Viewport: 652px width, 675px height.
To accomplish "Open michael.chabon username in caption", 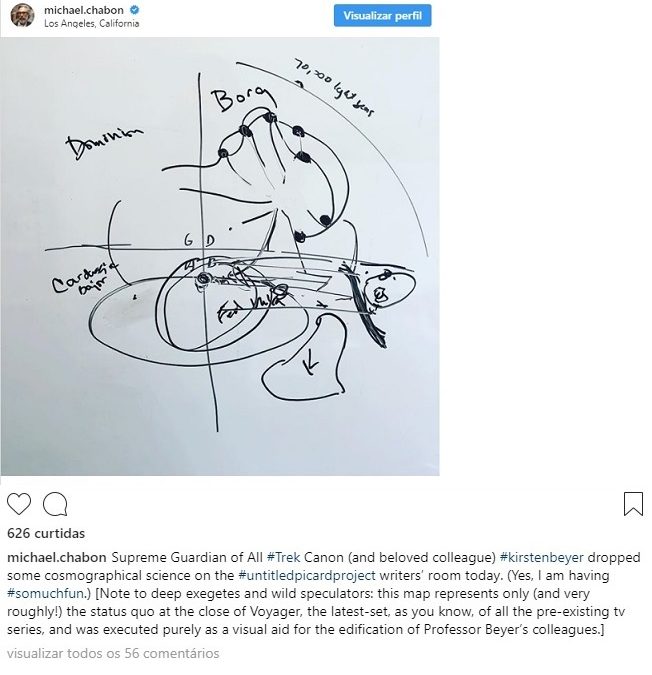I will (56, 557).
